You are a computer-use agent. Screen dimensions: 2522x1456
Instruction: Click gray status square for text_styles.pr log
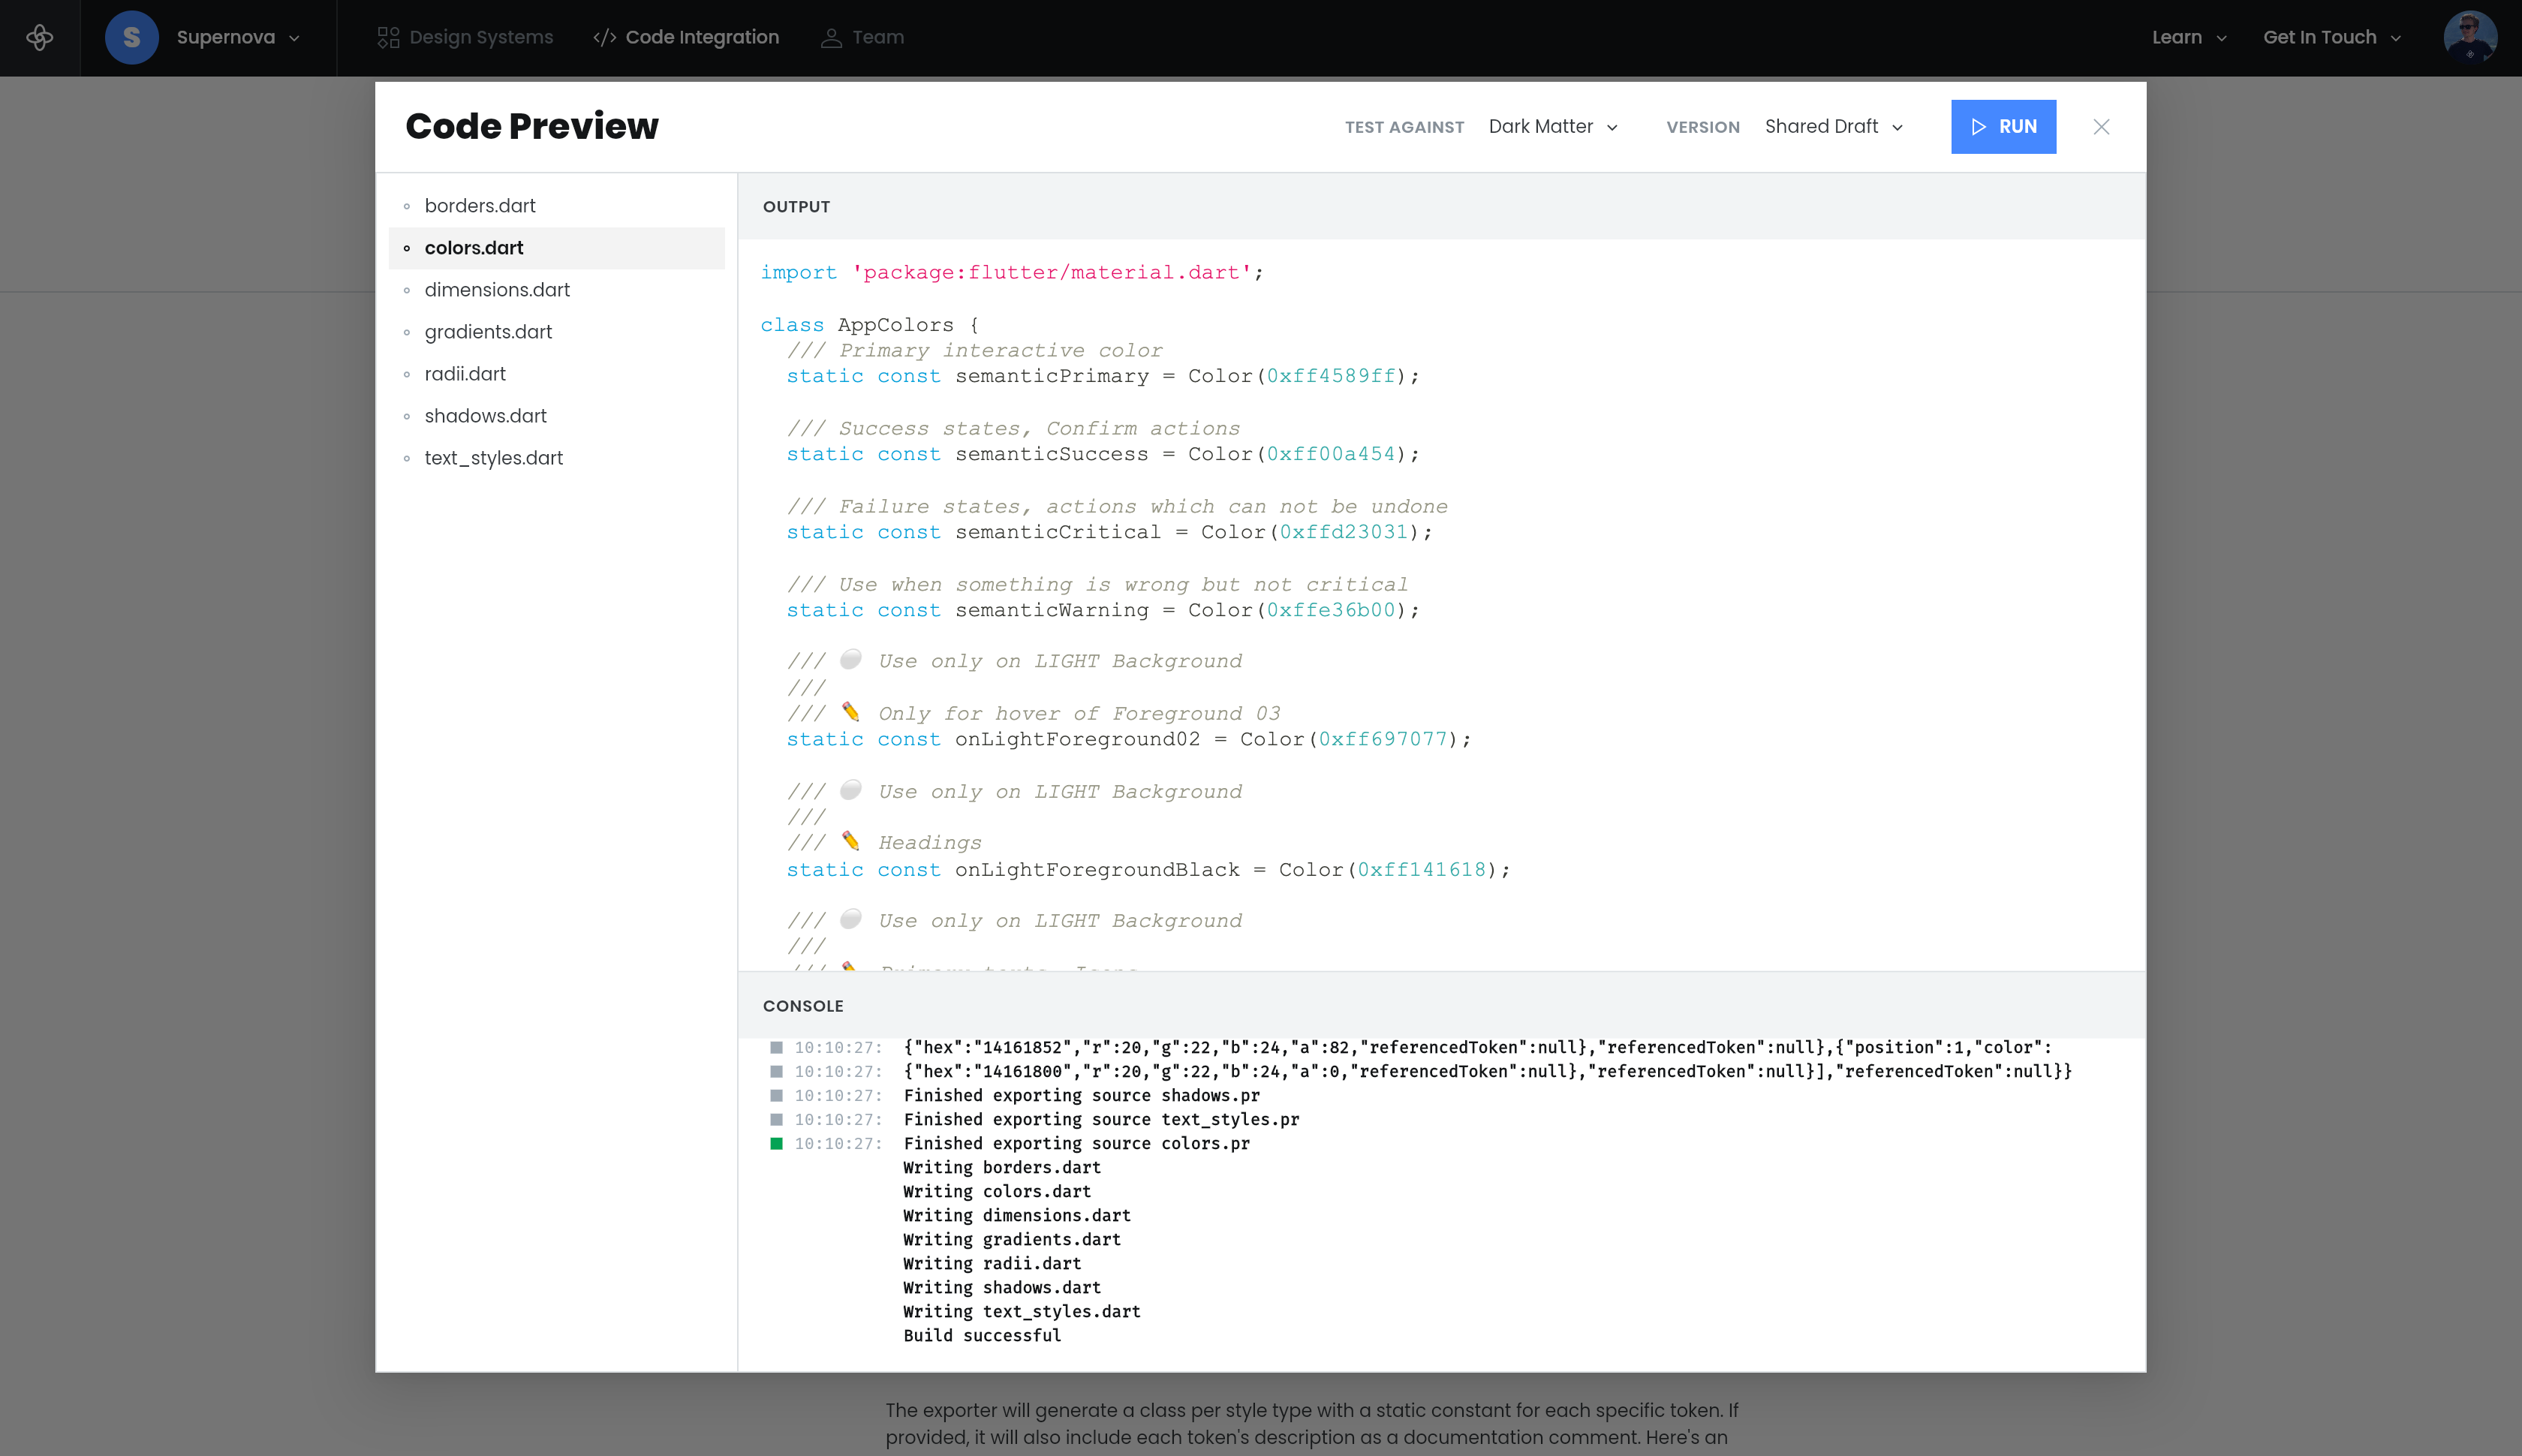pyautogui.click(x=776, y=1119)
